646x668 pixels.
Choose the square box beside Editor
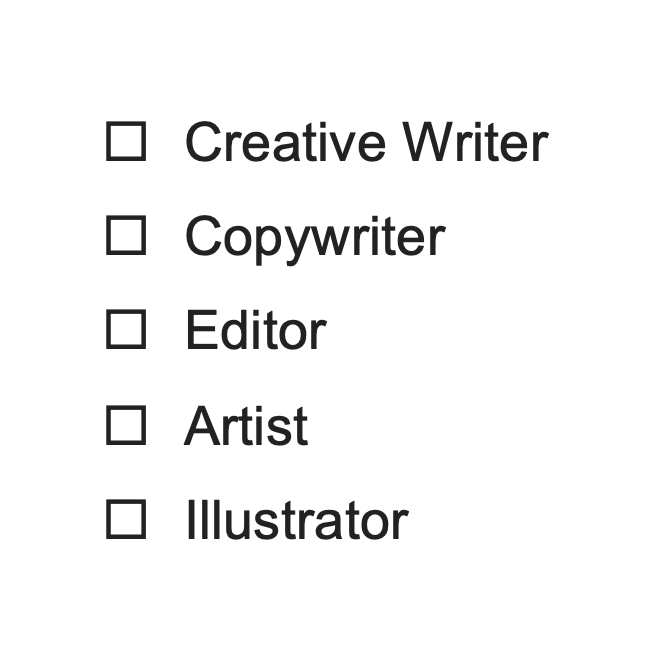tap(126, 330)
